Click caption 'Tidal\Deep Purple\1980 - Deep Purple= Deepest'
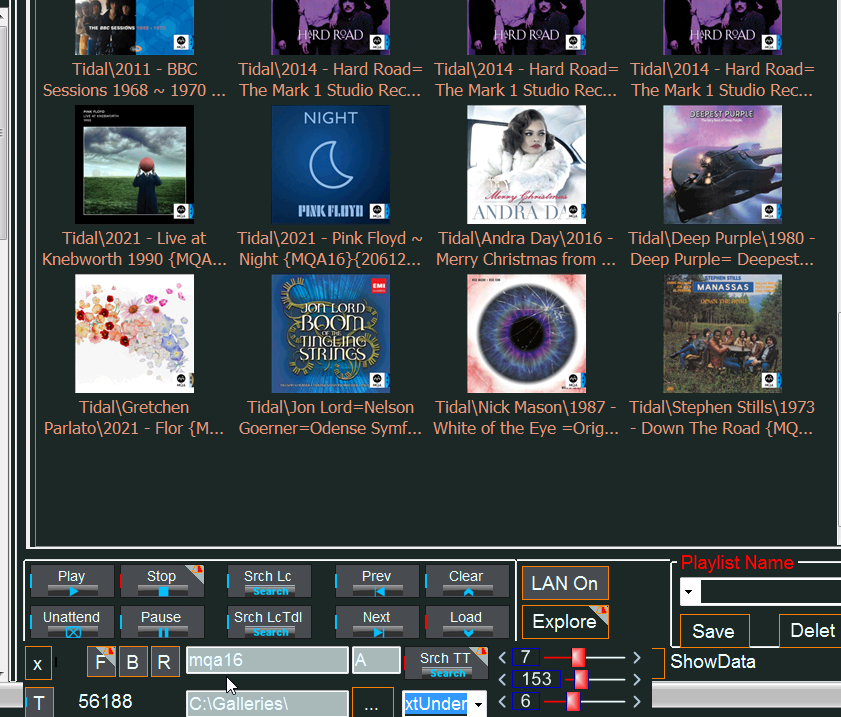This screenshot has width=841, height=717. click(x=722, y=248)
